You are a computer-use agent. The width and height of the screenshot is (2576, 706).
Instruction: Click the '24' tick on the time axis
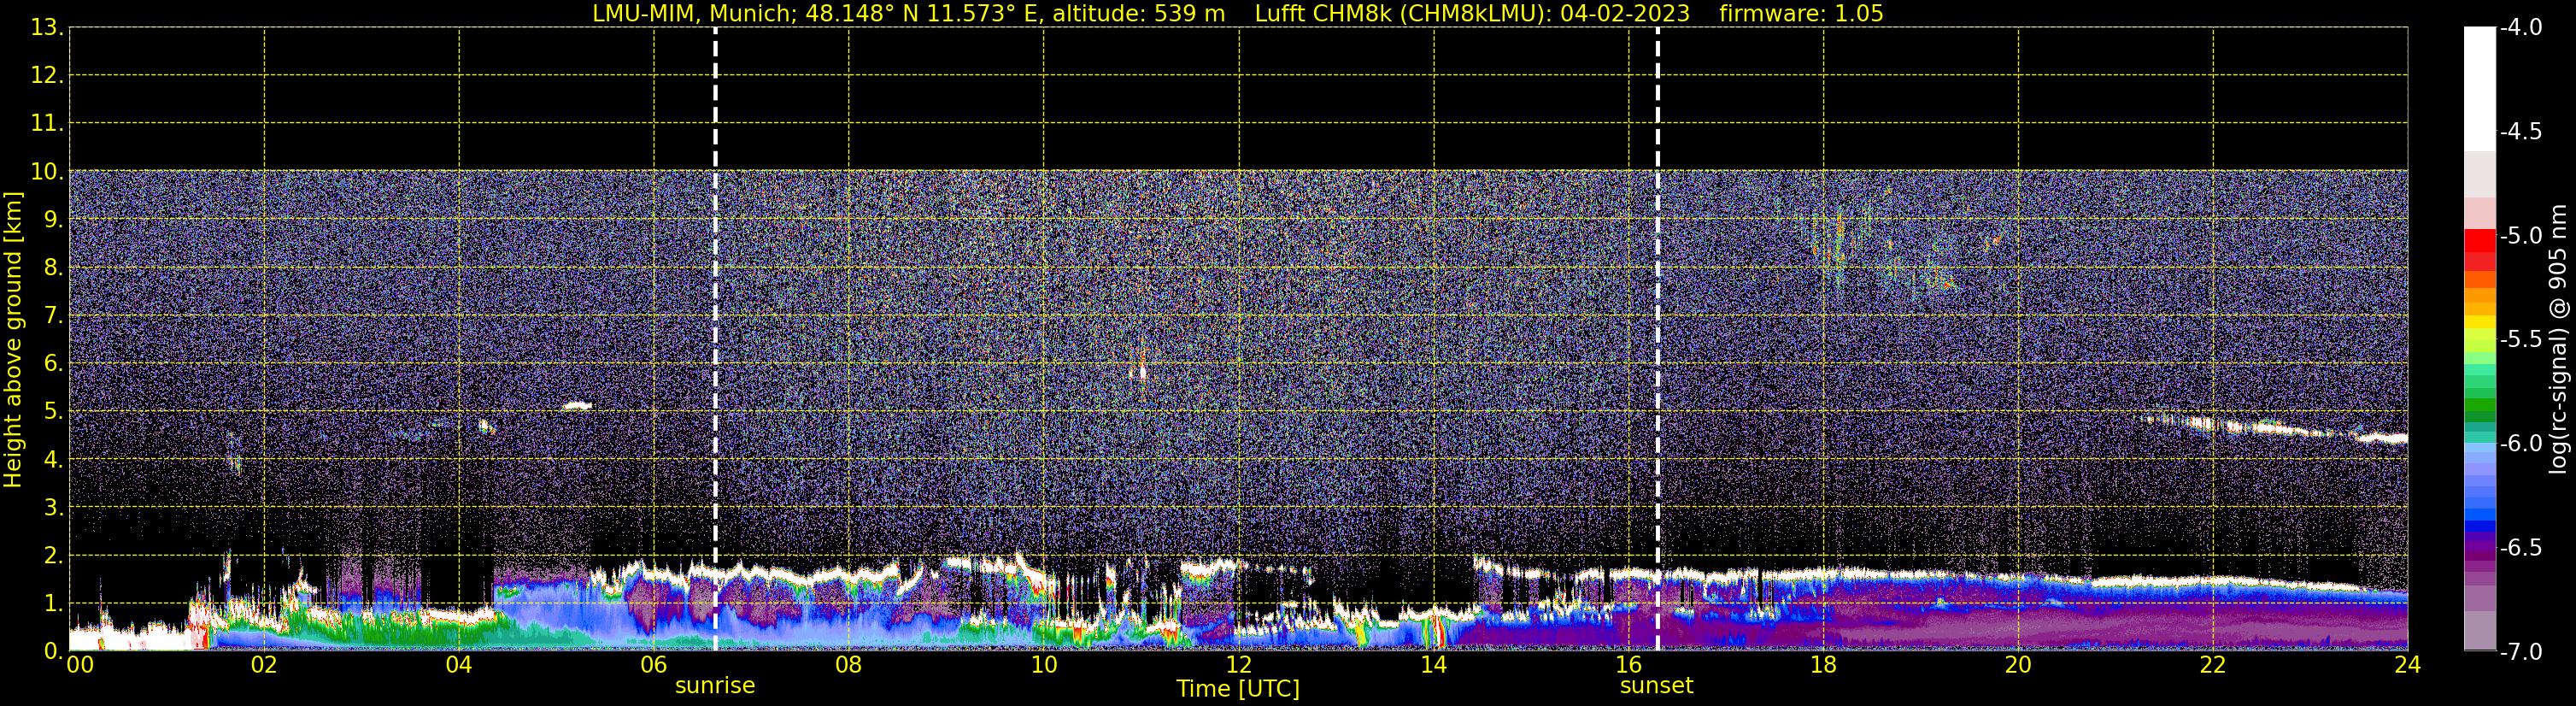2408,665
